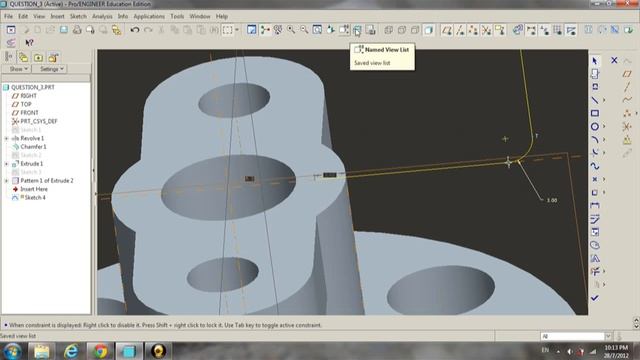Open the Applications menu
This screenshot has width=640, height=360.
149,16
